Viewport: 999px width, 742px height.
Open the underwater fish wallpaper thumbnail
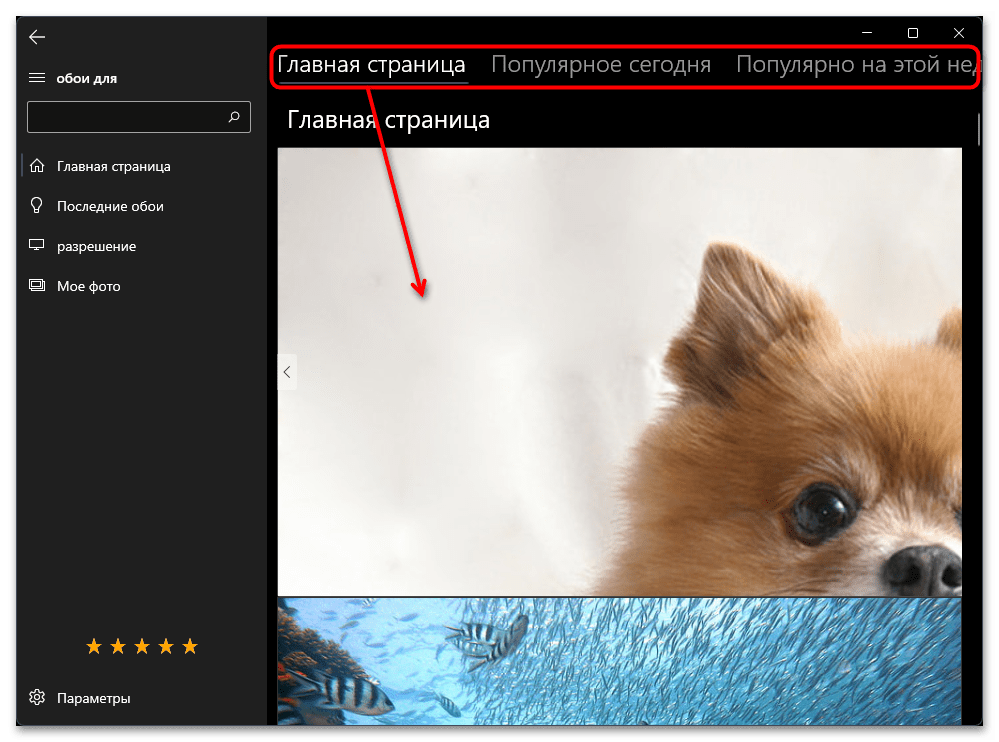click(619, 661)
